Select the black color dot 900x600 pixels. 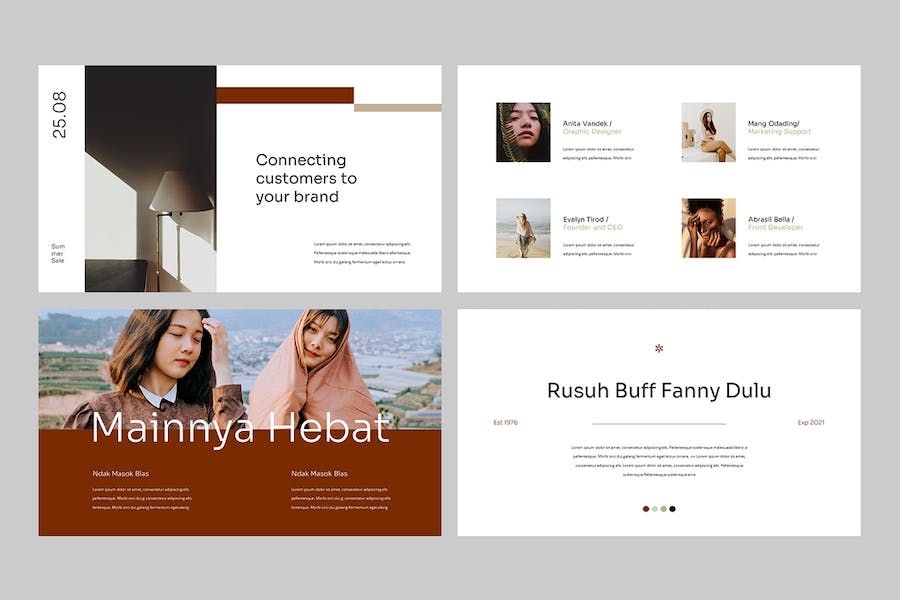point(673,509)
